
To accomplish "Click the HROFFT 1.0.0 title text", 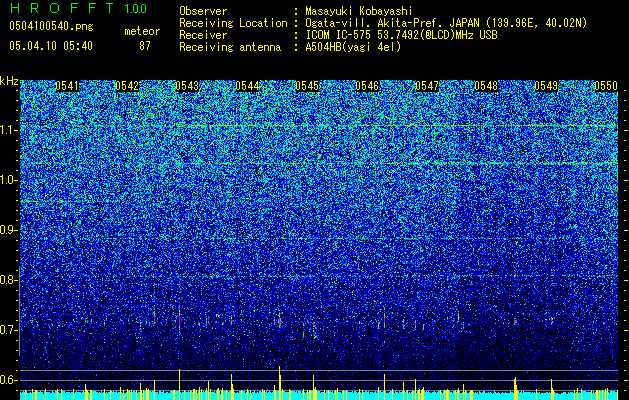I will [78, 8].
